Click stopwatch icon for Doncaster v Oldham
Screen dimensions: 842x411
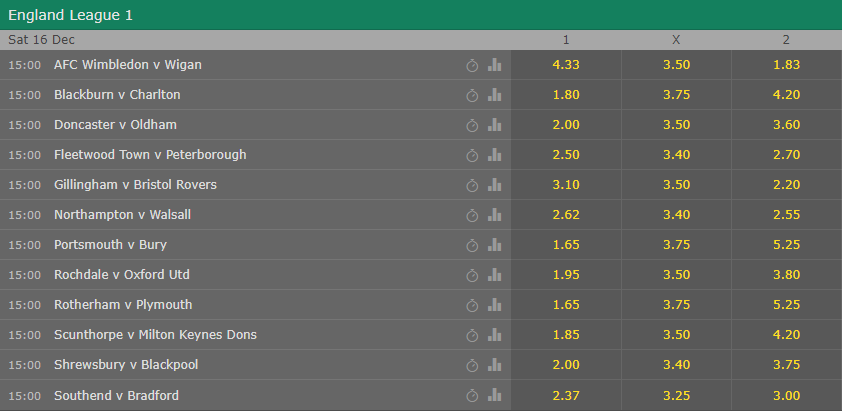(472, 125)
